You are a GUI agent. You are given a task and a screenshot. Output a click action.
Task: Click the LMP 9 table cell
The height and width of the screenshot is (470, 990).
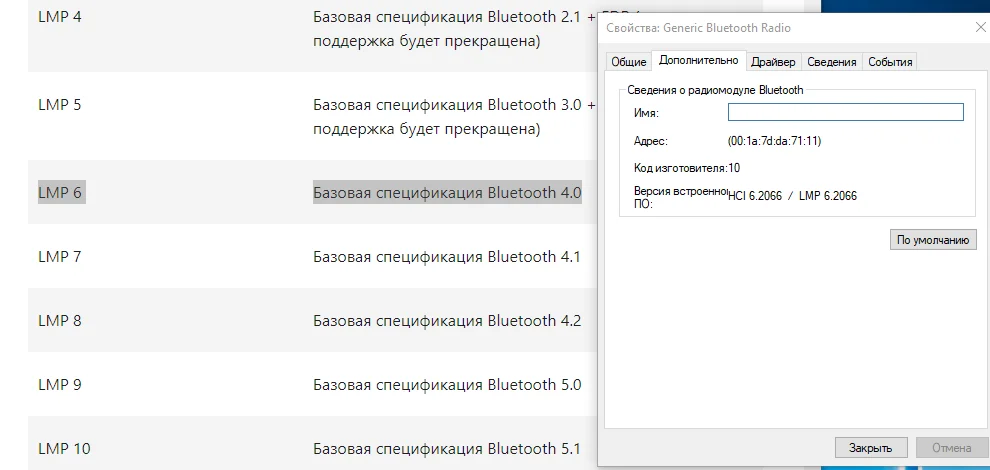click(59, 385)
